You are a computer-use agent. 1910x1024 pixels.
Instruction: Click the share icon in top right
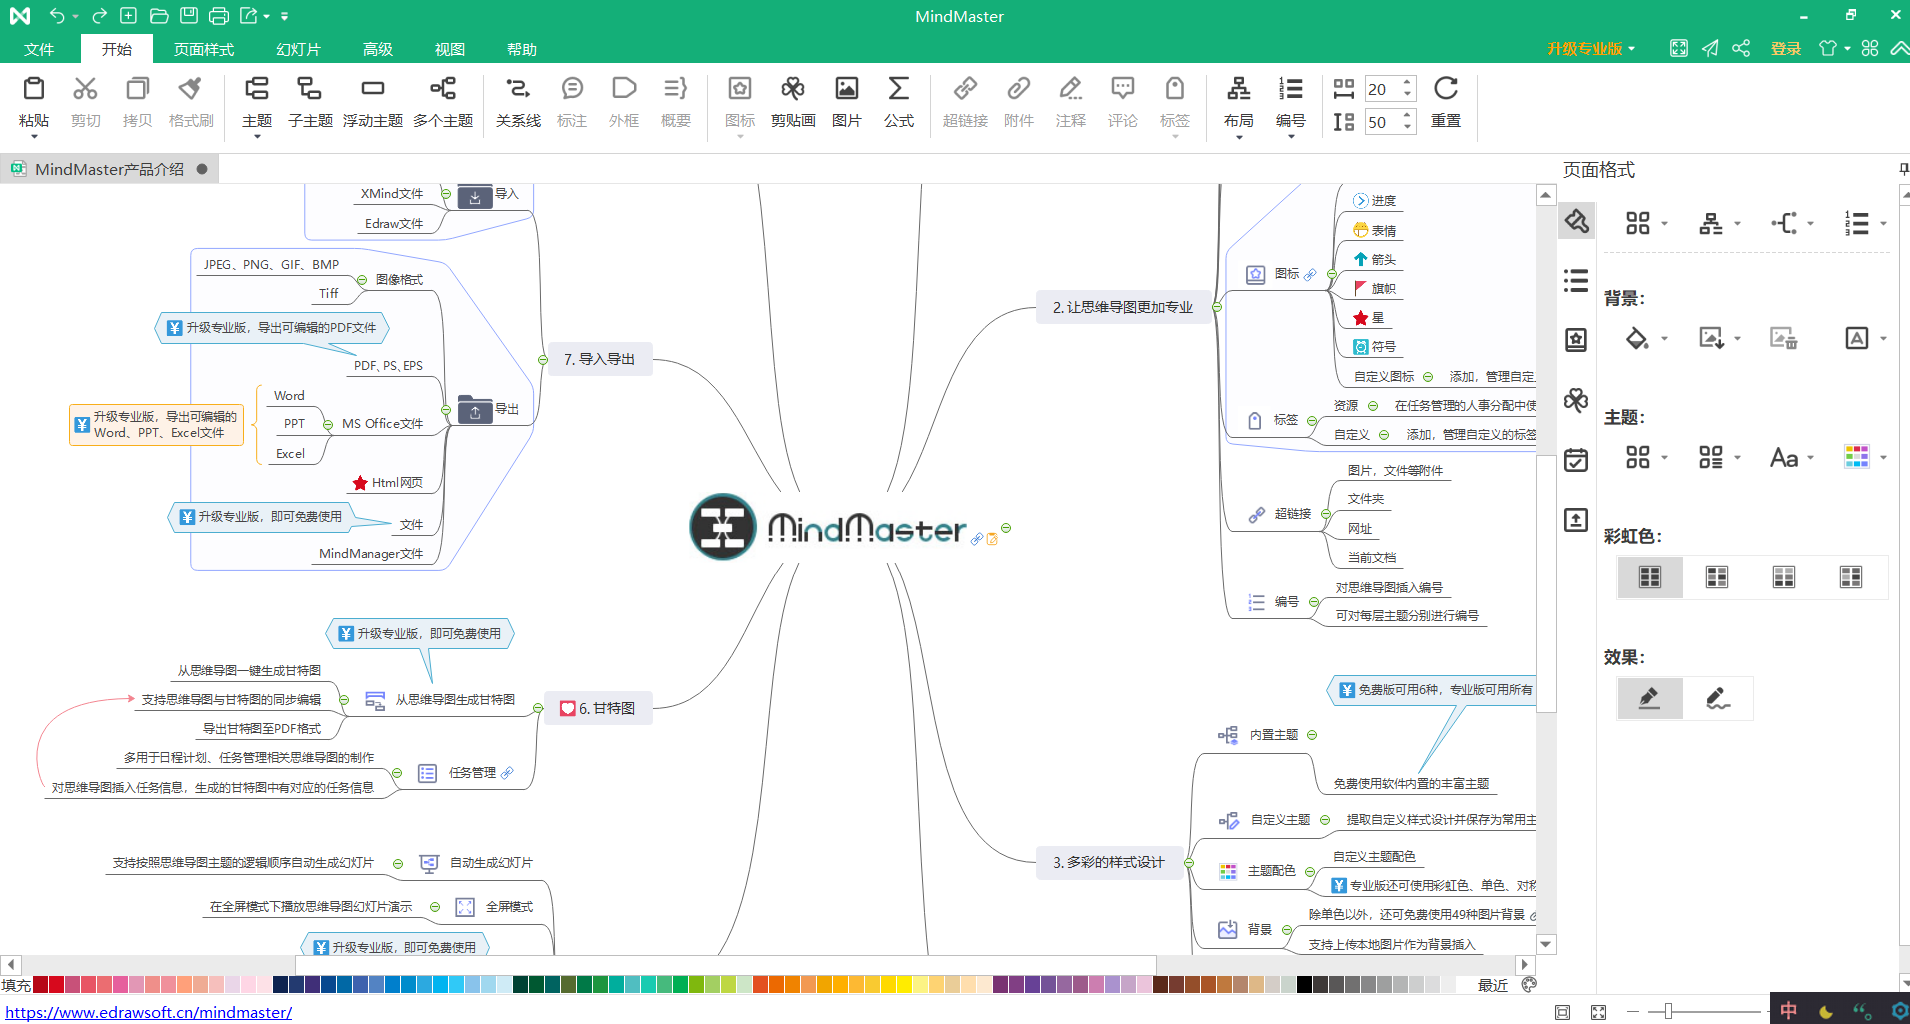[1741, 48]
